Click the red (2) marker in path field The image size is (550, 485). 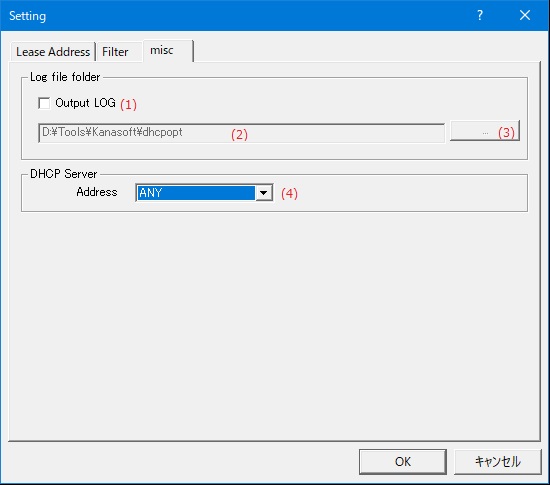coord(239,135)
